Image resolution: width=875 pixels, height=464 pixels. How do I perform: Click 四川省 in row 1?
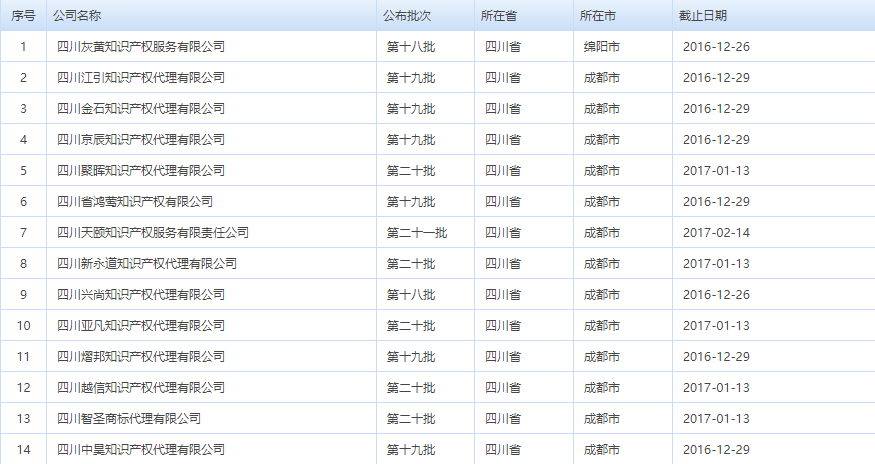tap(503, 46)
